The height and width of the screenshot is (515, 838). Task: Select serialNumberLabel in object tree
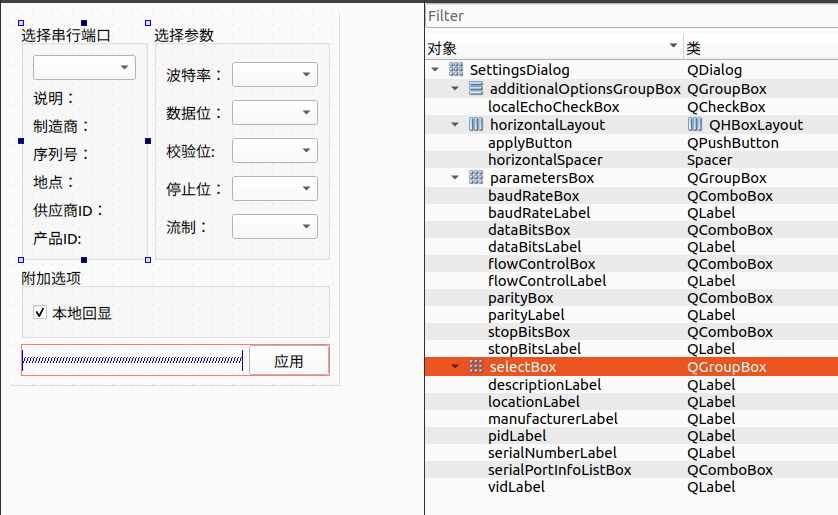(552, 453)
